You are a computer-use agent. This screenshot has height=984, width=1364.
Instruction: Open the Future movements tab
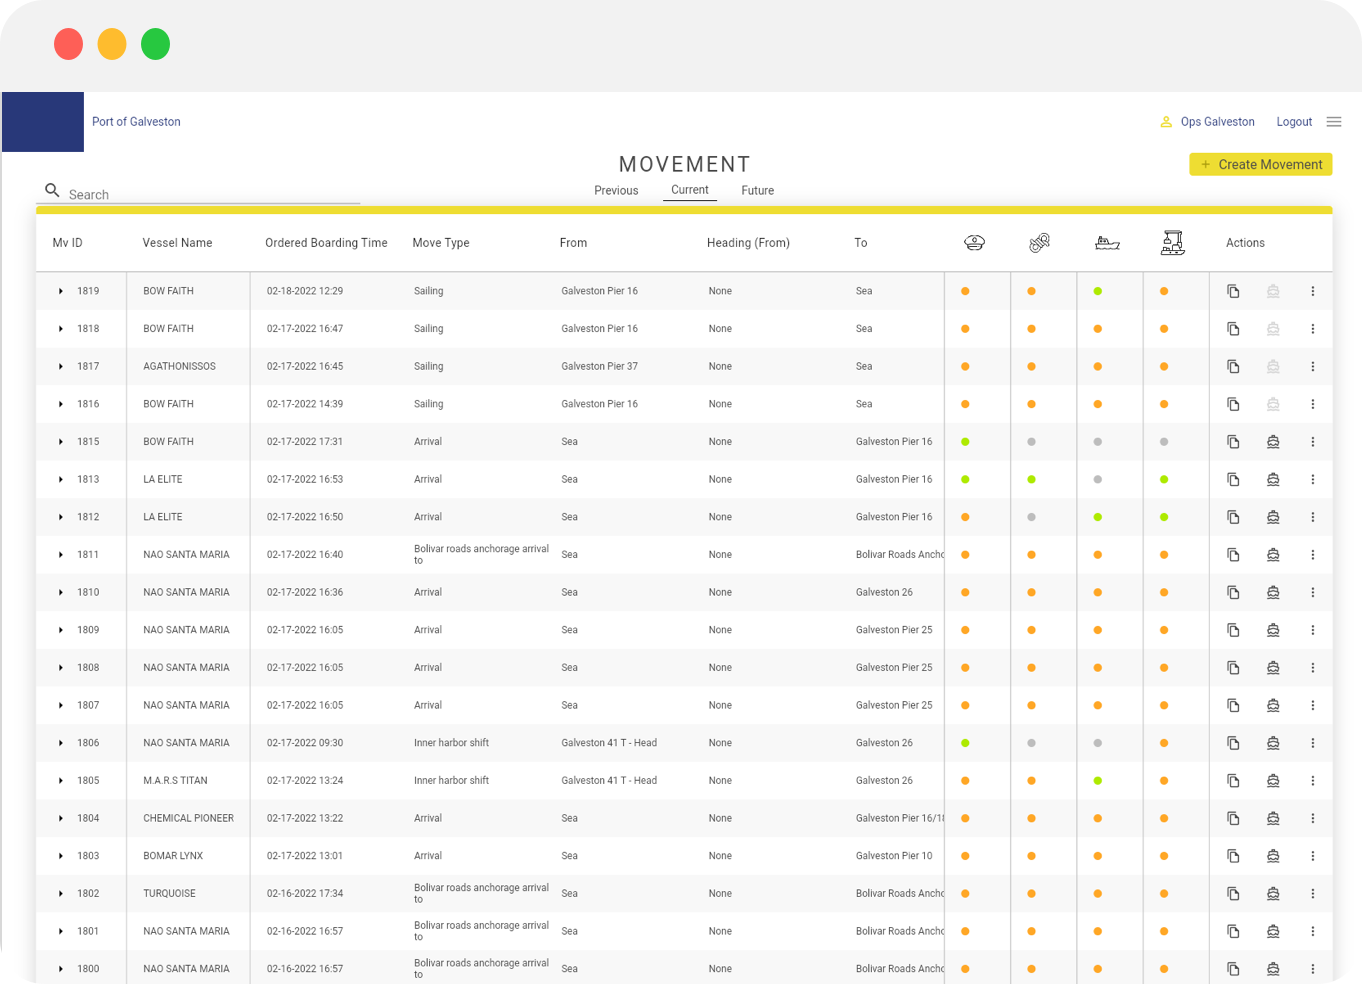click(757, 190)
